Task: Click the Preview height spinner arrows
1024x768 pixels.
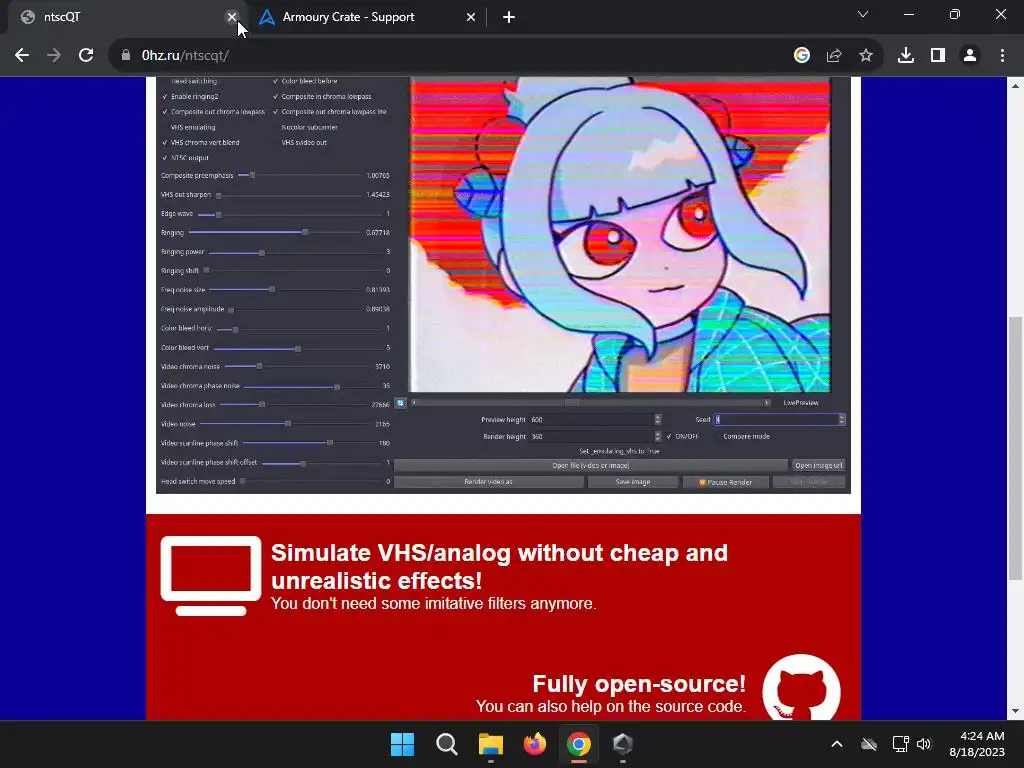Action: 658,419
